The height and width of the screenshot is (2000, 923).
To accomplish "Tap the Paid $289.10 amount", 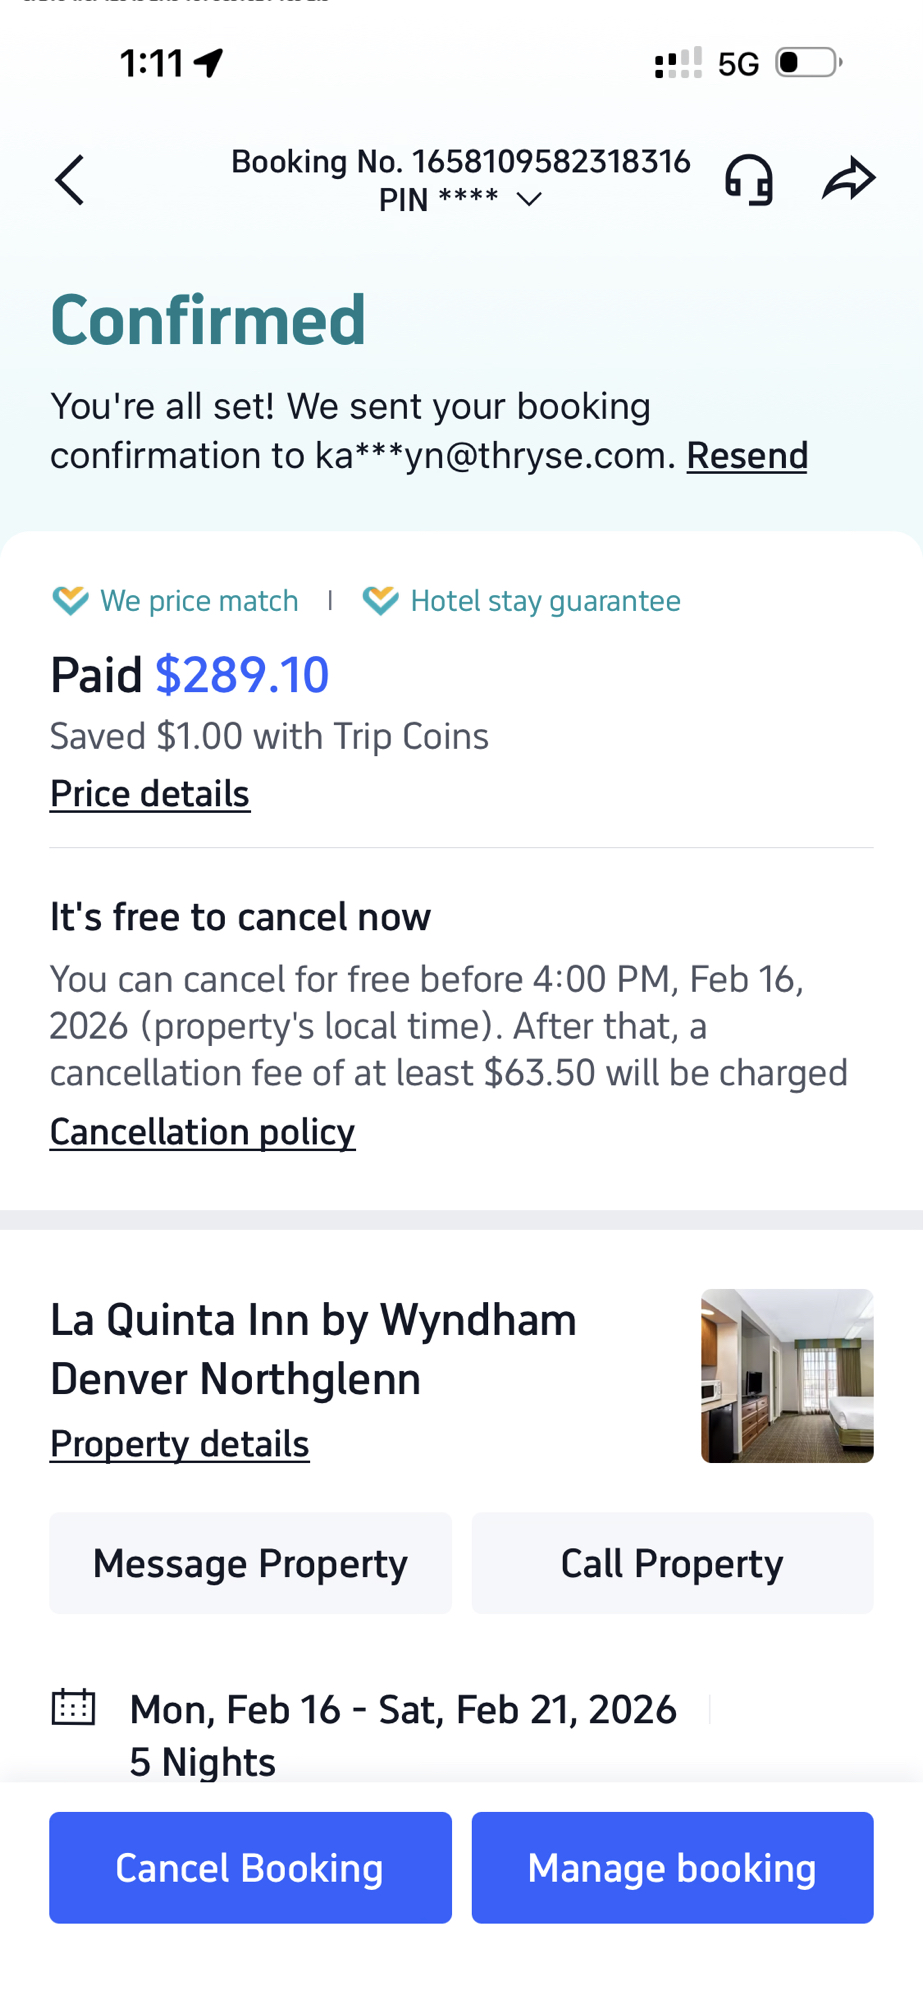I will tap(241, 675).
